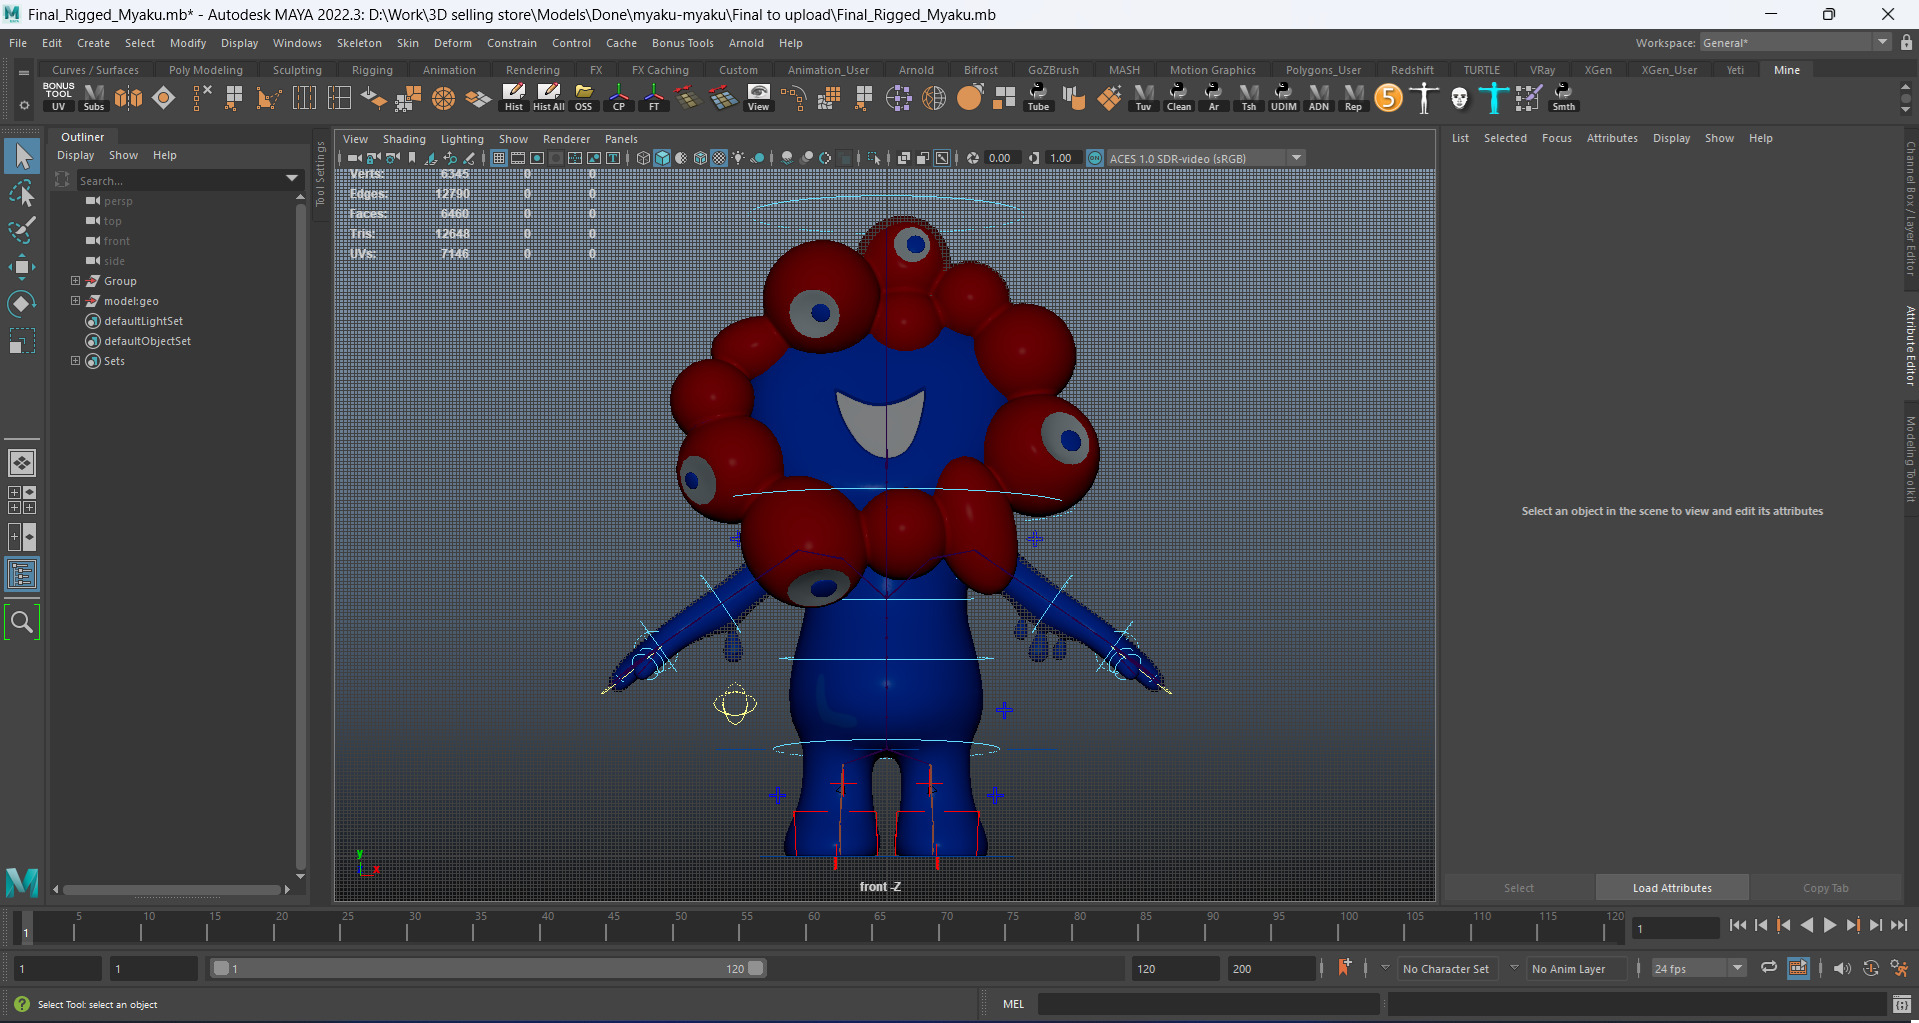This screenshot has height=1023, width=1919.
Task: Click the Outliner horizontal scrollbar
Action: pos(172,889)
